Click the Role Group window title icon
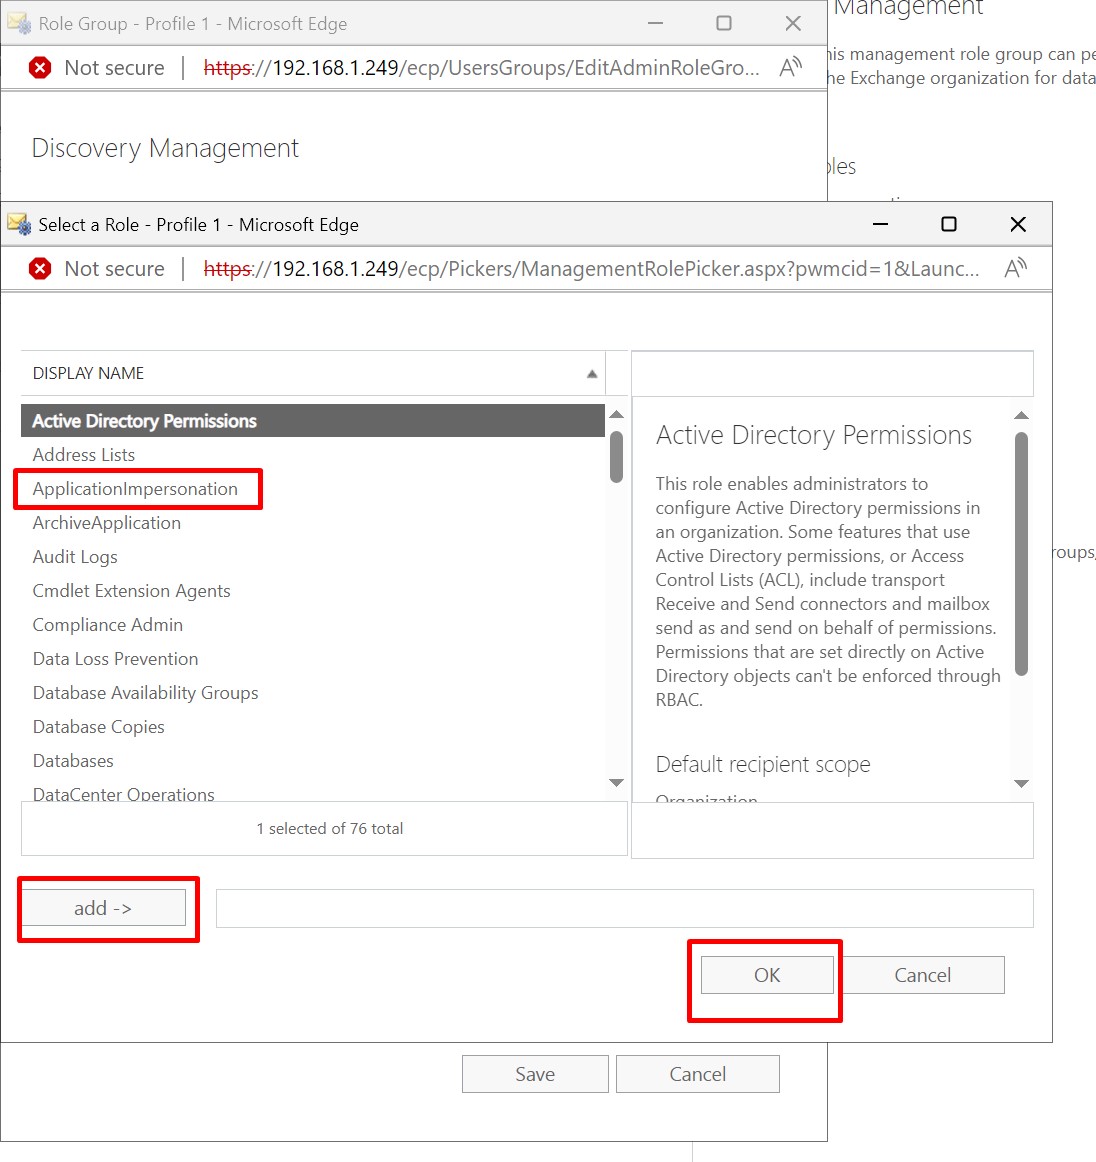The image size is (1096, 1162). [x=19, y=23]
